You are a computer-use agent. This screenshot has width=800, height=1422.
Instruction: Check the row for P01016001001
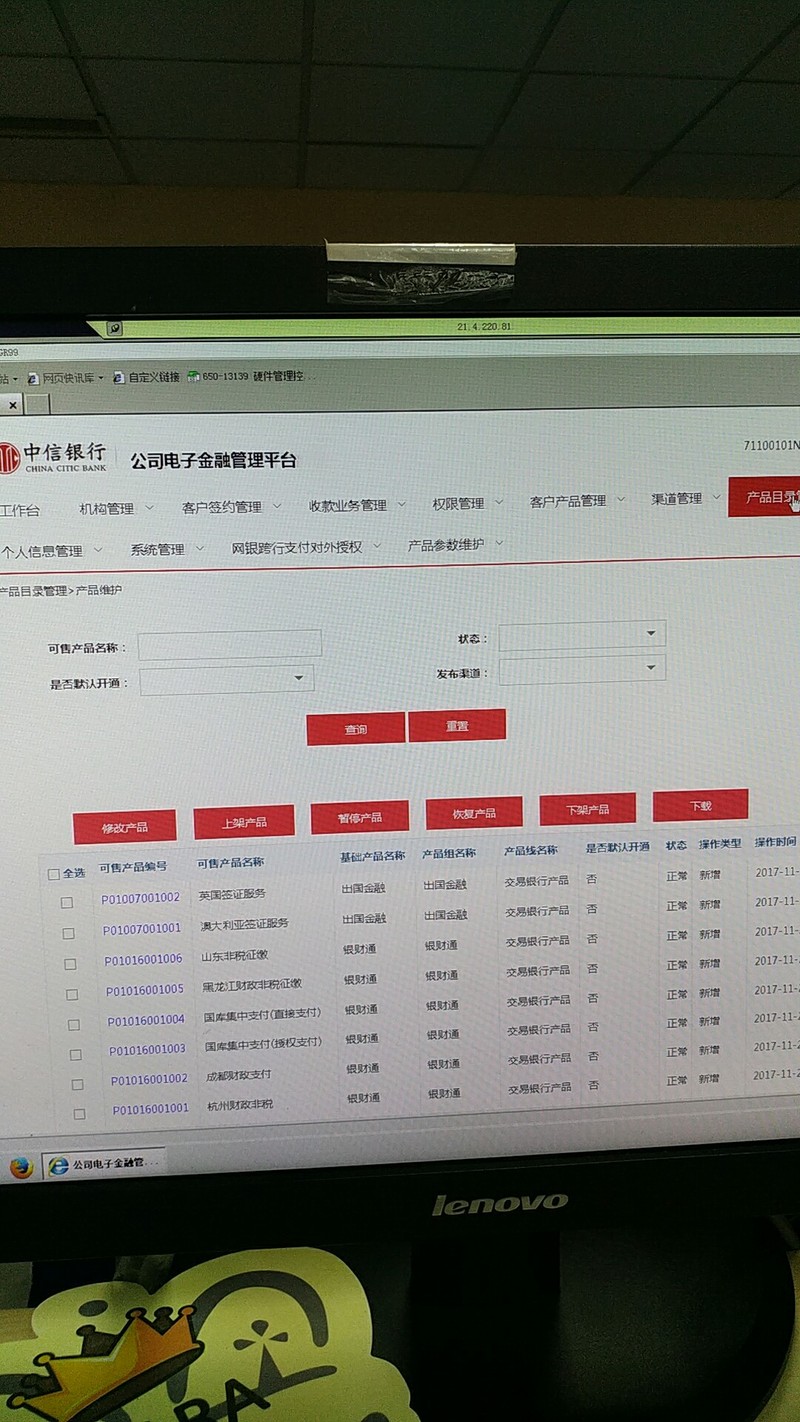pos(80,1114)
